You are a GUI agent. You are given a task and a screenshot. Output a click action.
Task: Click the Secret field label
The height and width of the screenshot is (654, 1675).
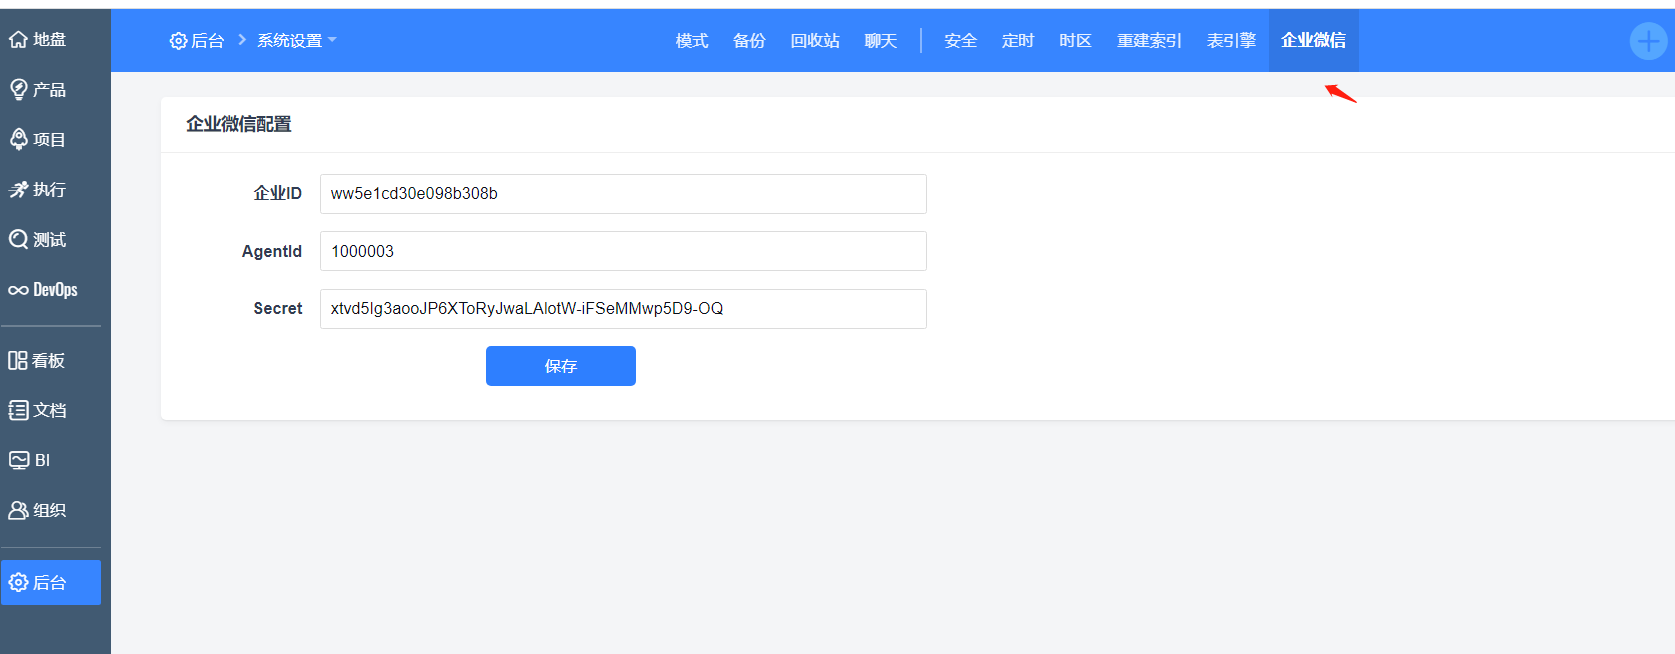(278, 309)
